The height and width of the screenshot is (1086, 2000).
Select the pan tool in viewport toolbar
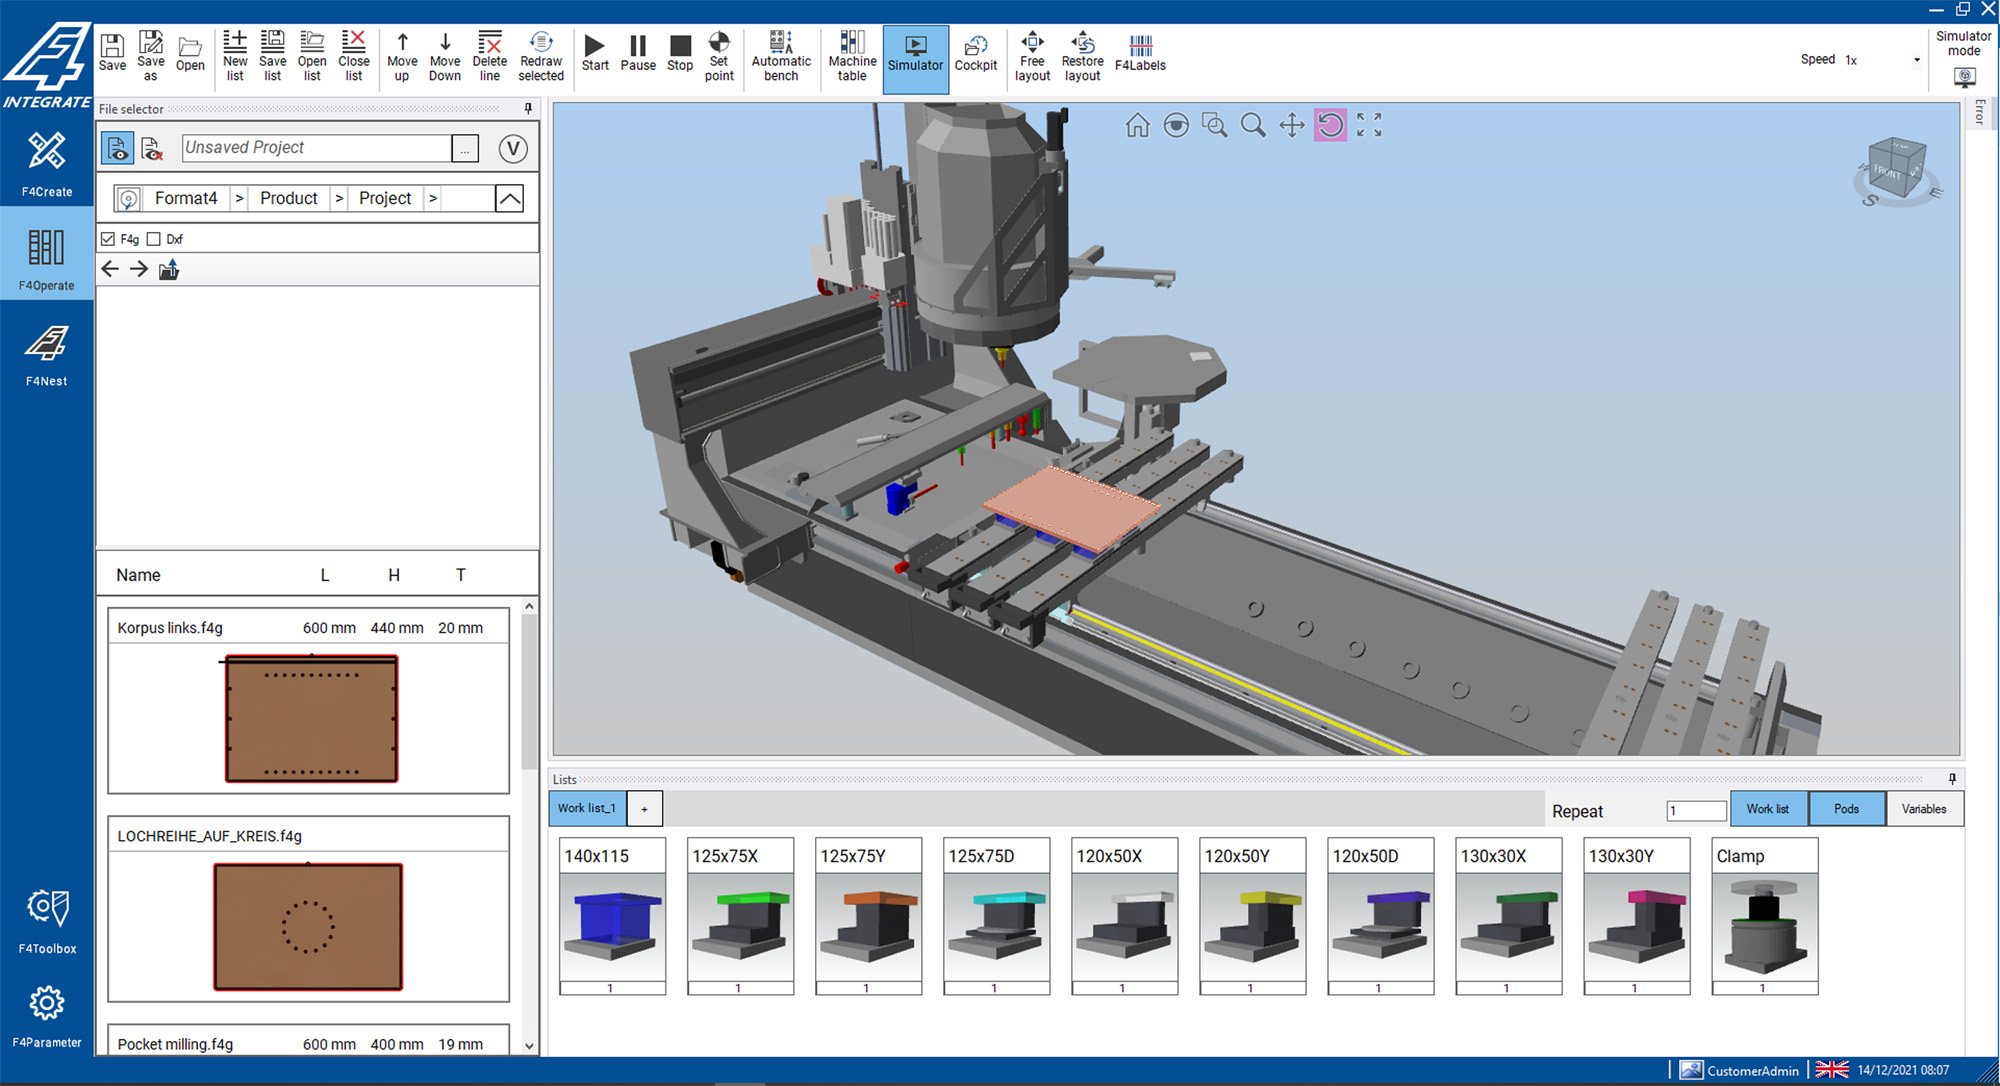point(1291,125)
